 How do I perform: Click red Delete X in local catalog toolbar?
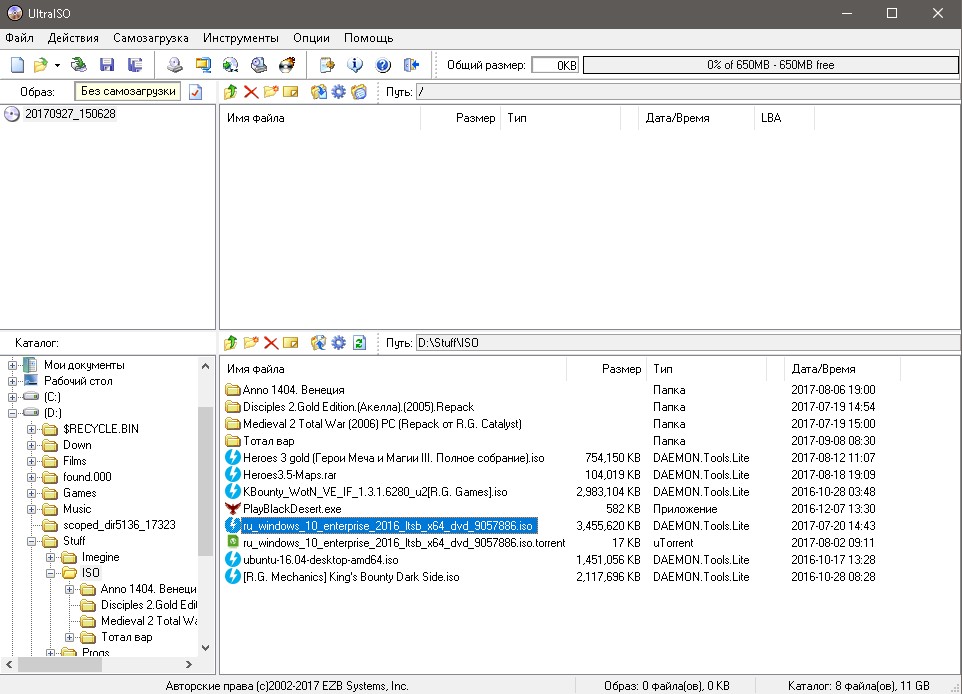tap(271, 342)
